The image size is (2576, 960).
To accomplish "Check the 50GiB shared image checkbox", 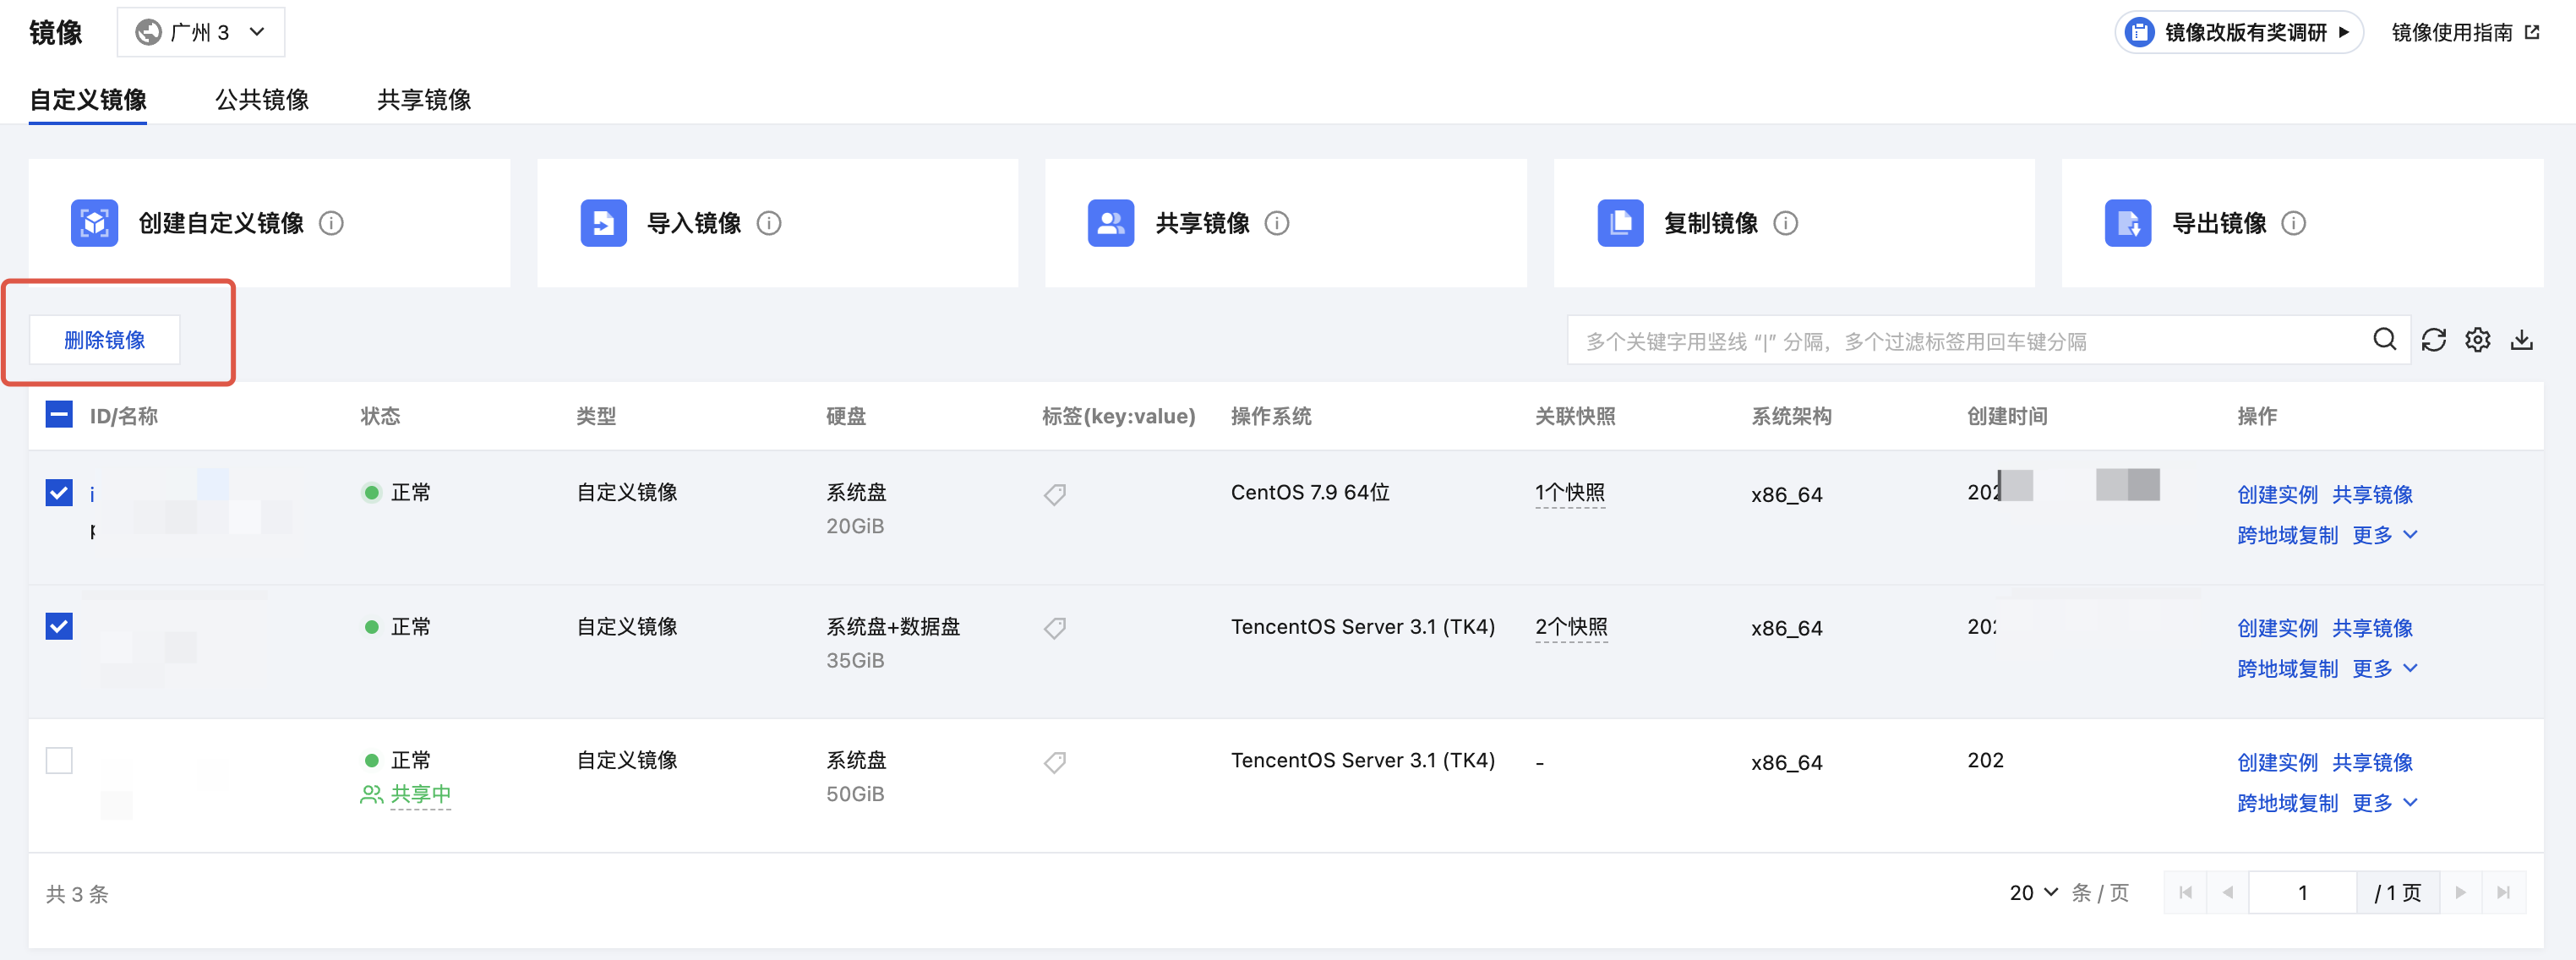I will (x=59, y=760).
